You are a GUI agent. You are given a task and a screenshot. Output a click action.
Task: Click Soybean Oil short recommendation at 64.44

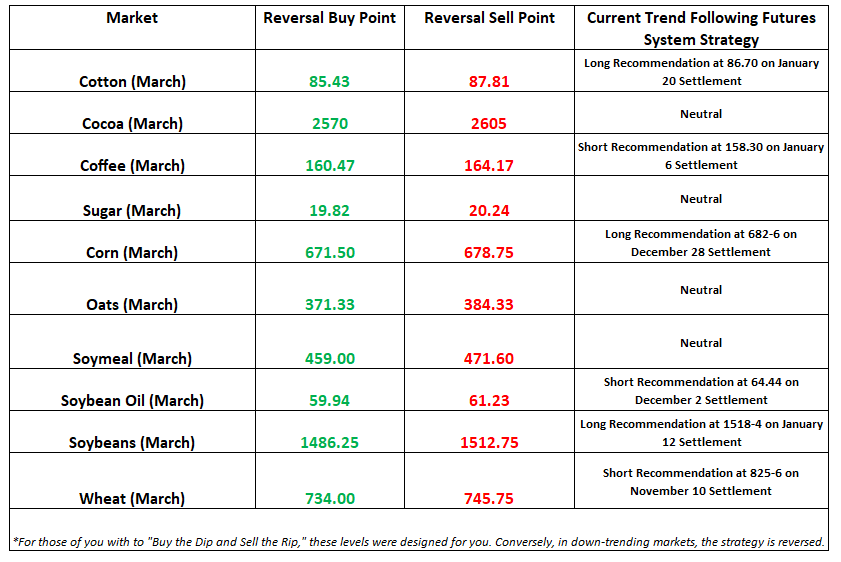coord(701,391)
